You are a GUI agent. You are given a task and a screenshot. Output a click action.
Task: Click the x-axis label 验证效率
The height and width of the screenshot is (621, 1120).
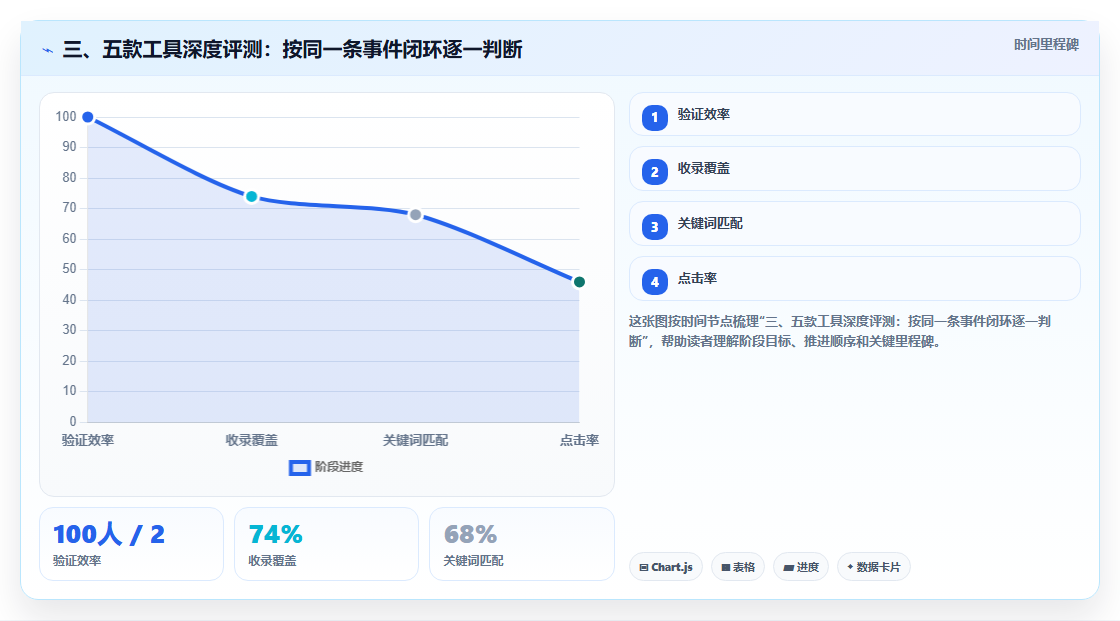88,440
